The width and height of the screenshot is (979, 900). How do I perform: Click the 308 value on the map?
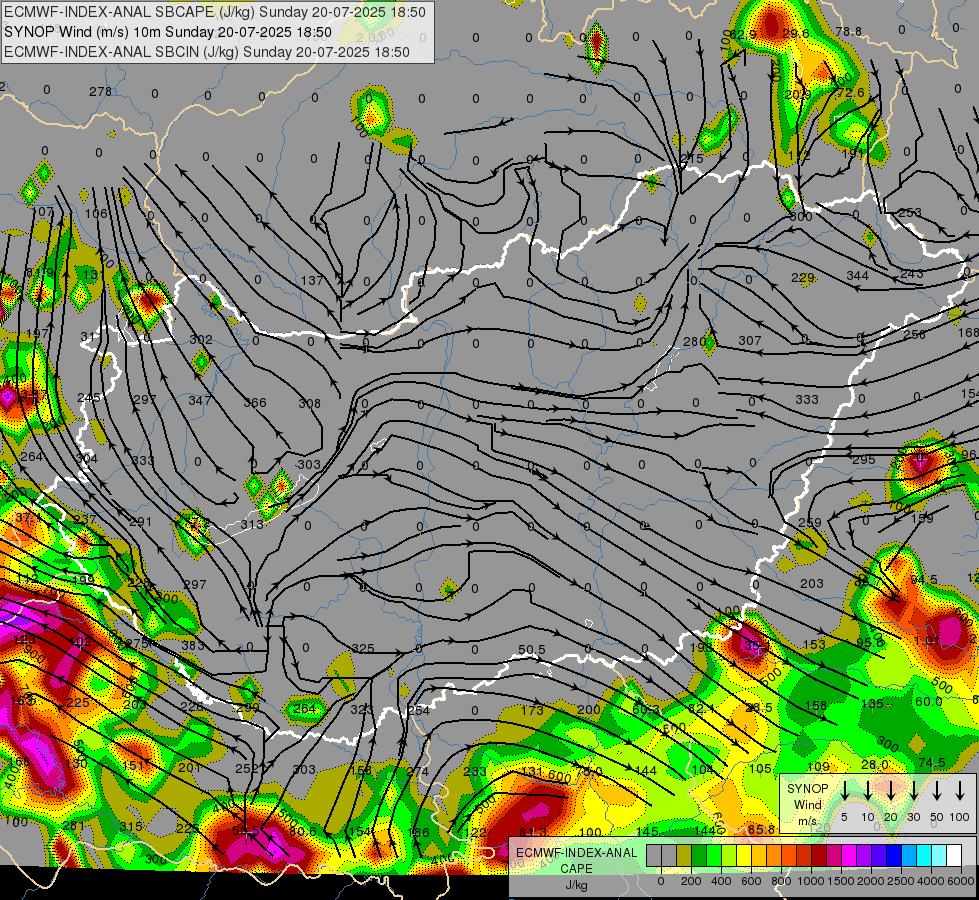pyautogui.click(x=309, y=403)
